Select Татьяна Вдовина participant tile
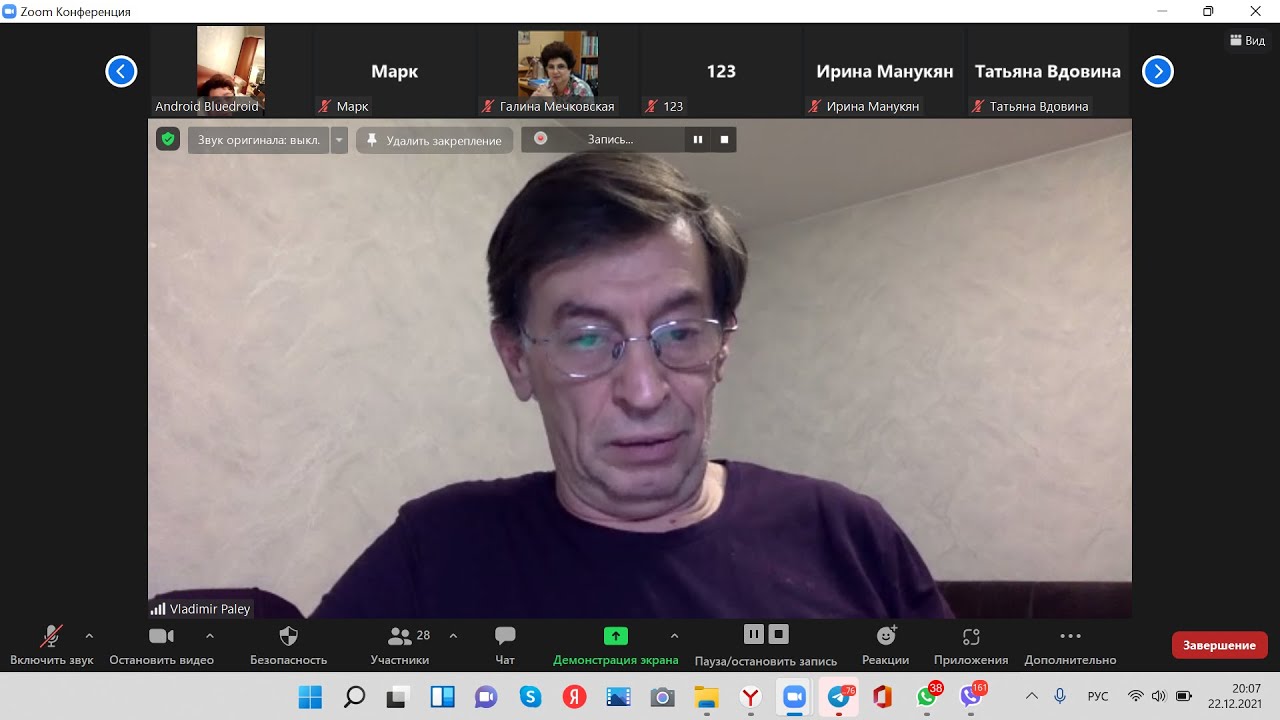This screenshot has height=720, width=1280. 1047,71
